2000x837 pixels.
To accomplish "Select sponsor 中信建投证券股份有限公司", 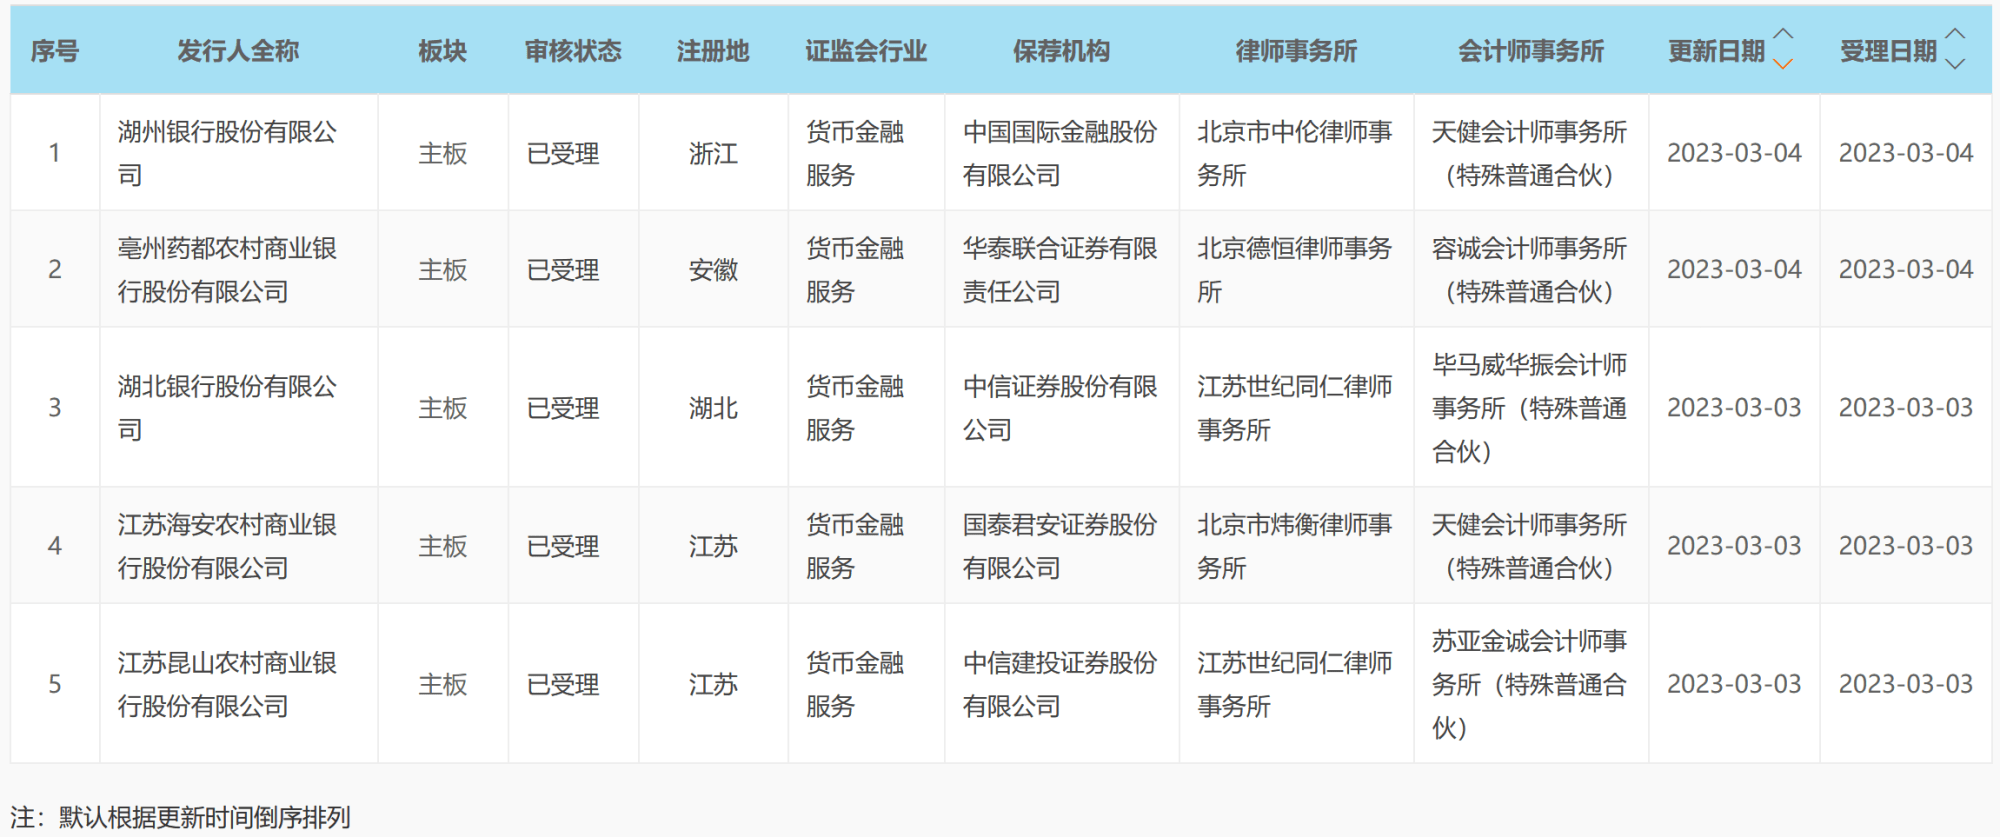I will click(1060, 684).
